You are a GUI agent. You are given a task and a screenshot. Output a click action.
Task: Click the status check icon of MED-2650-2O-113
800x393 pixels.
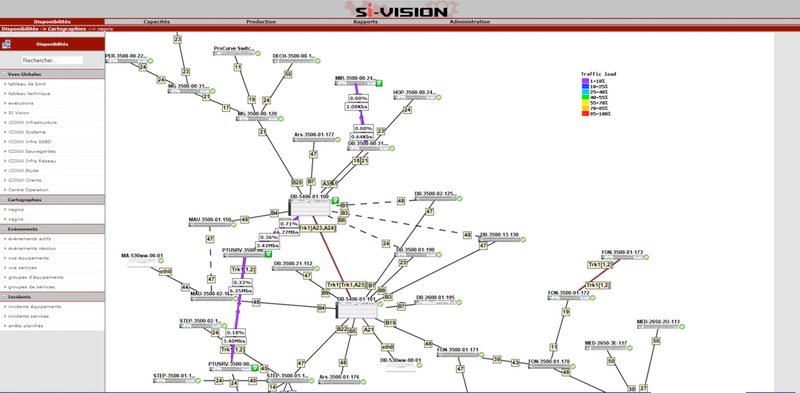pos(682,327)
